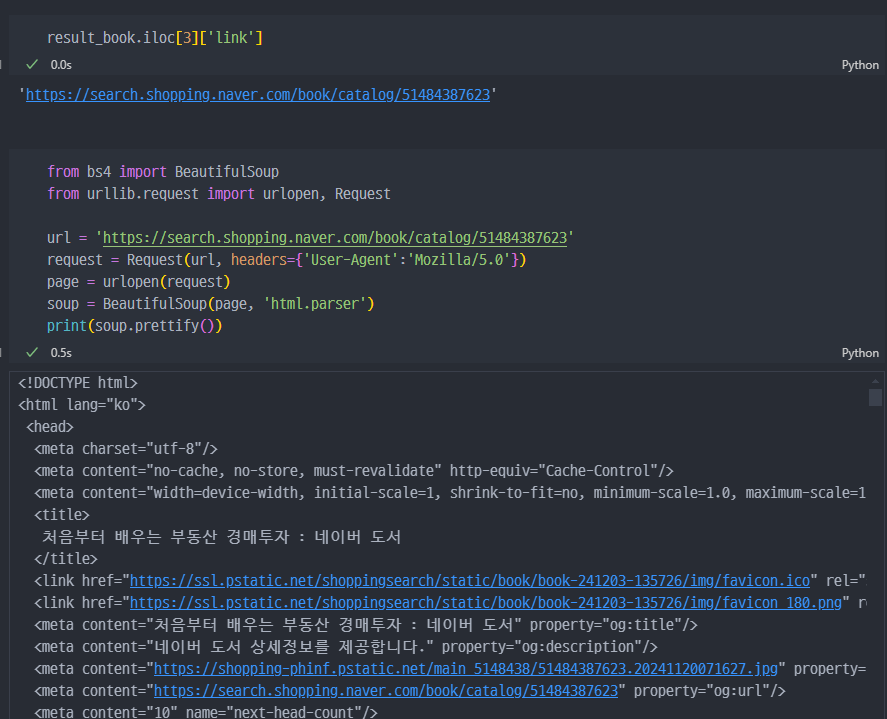Click the closing </title> tag line

pyautogui.click(x=66, y=559)
